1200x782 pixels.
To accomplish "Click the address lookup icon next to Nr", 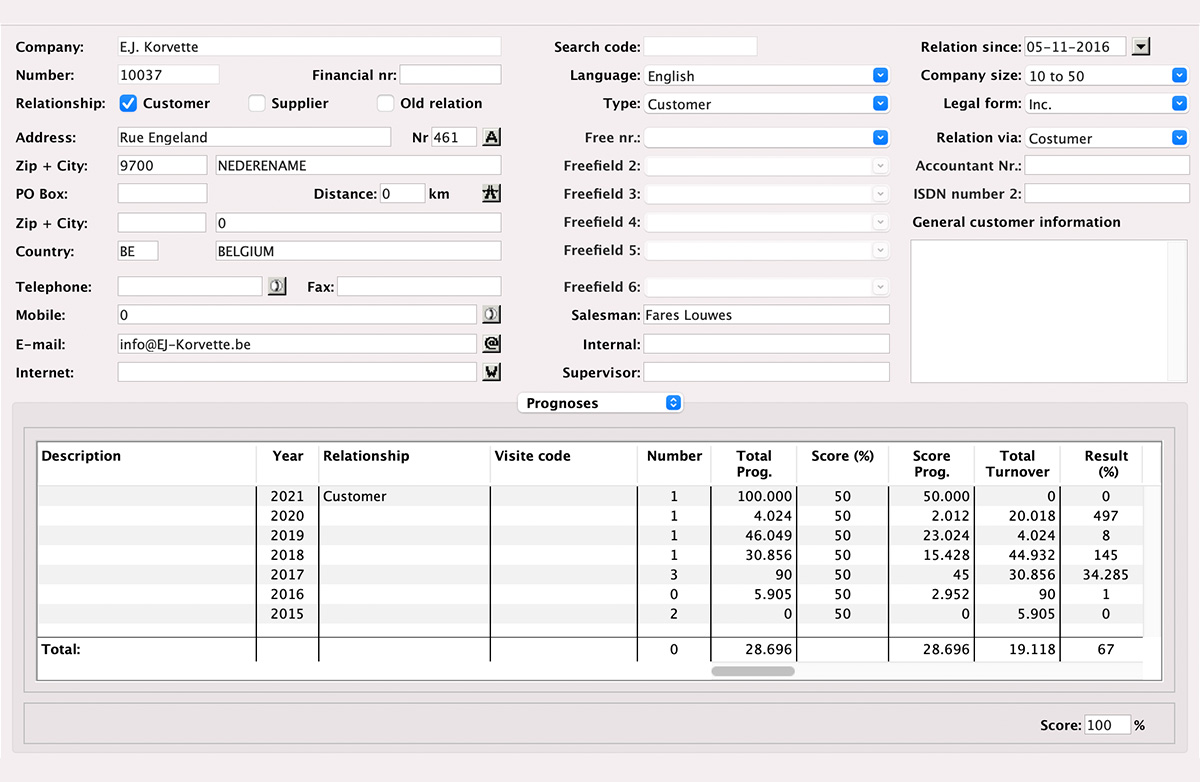I will (x=491, y=137).
